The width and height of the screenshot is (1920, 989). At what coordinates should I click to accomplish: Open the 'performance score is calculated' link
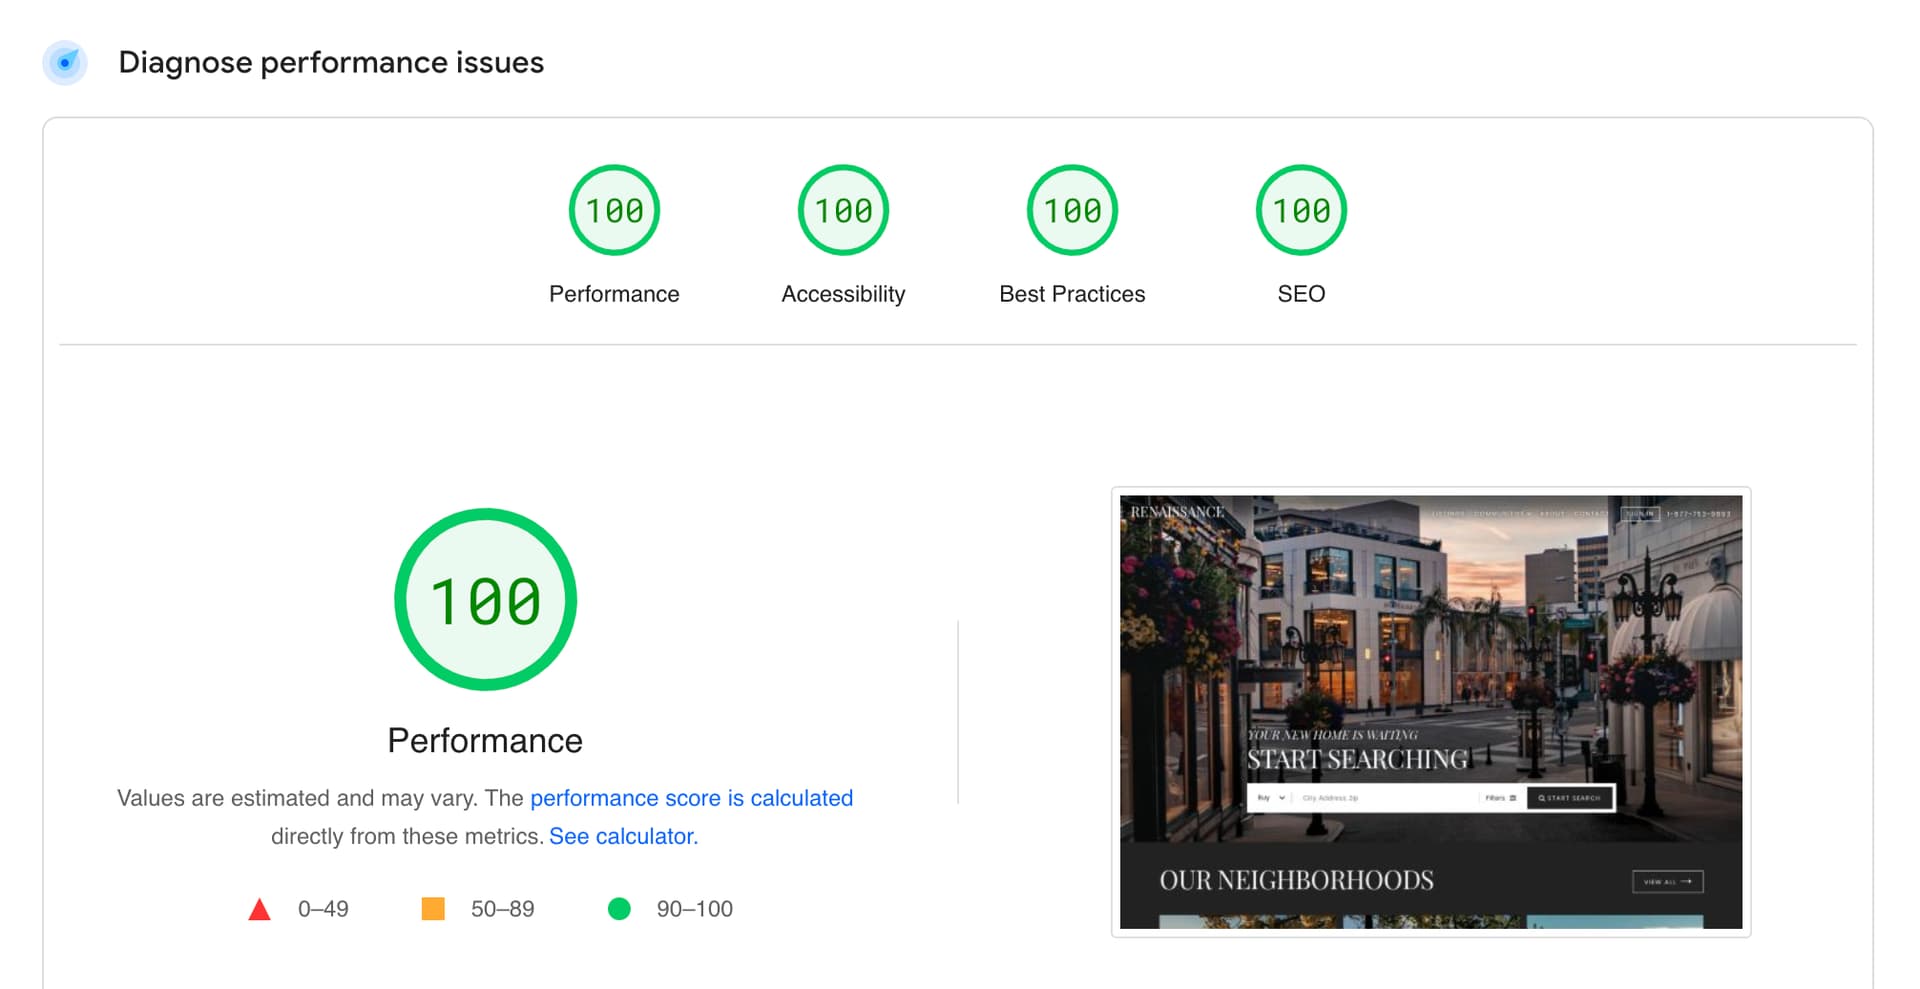pyautogui.click(x=691, y=798)
